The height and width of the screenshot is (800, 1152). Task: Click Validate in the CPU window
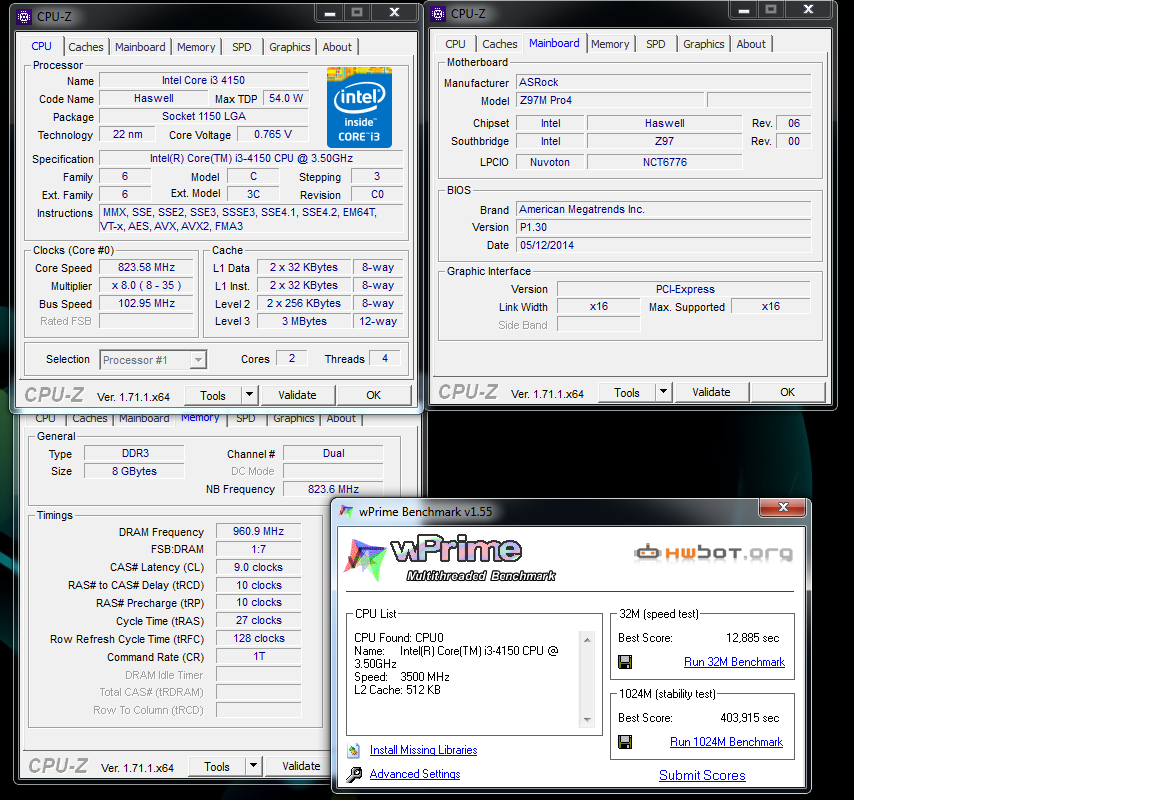click(x=298, y=395)
